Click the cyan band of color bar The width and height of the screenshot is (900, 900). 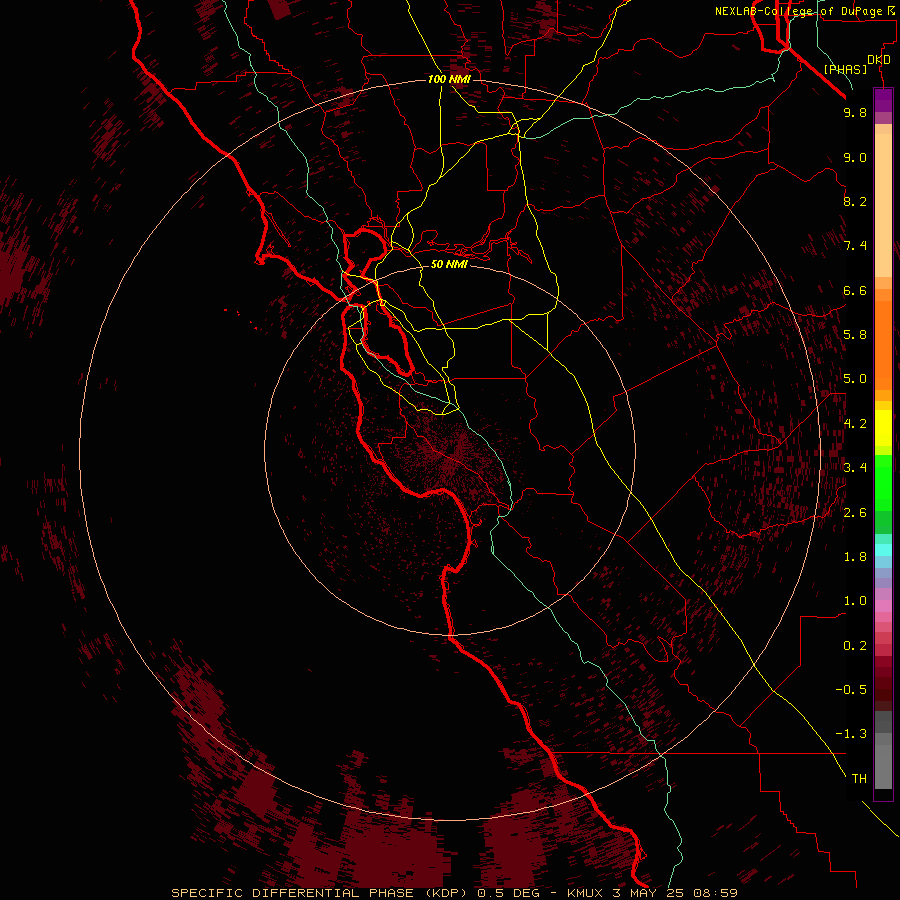pos(883,550)
